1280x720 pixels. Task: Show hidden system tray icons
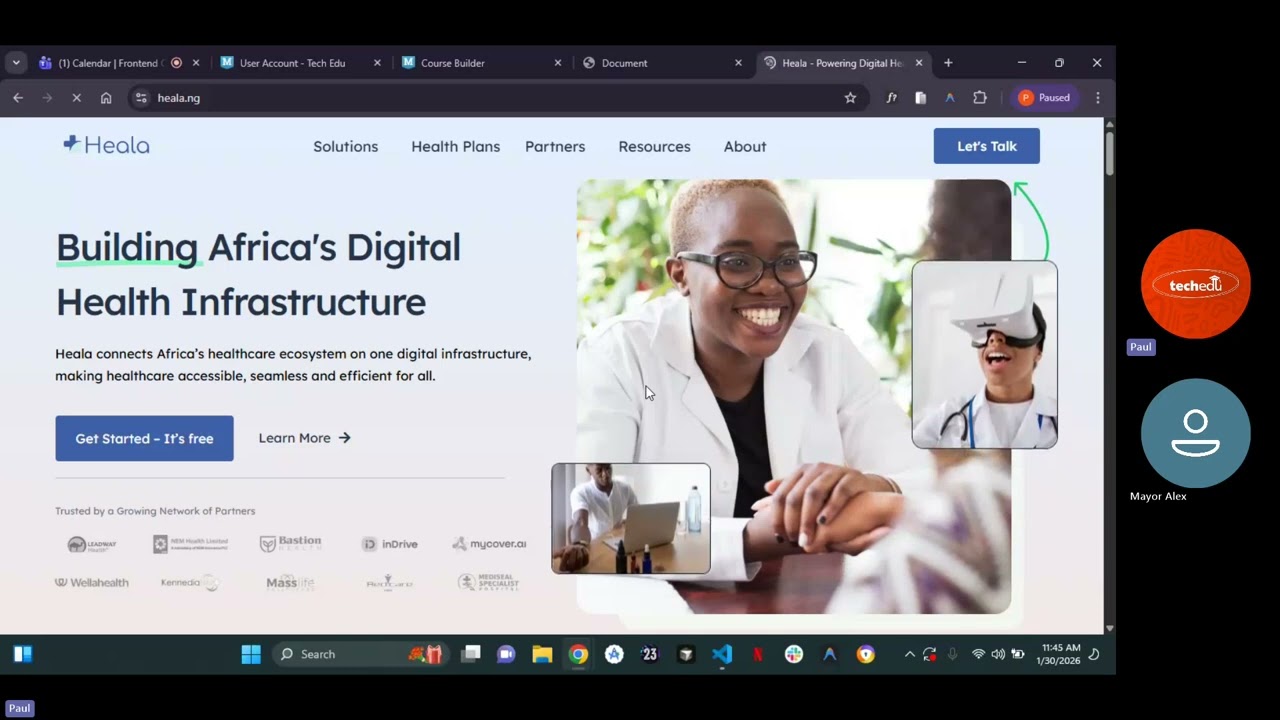point(909,654)
